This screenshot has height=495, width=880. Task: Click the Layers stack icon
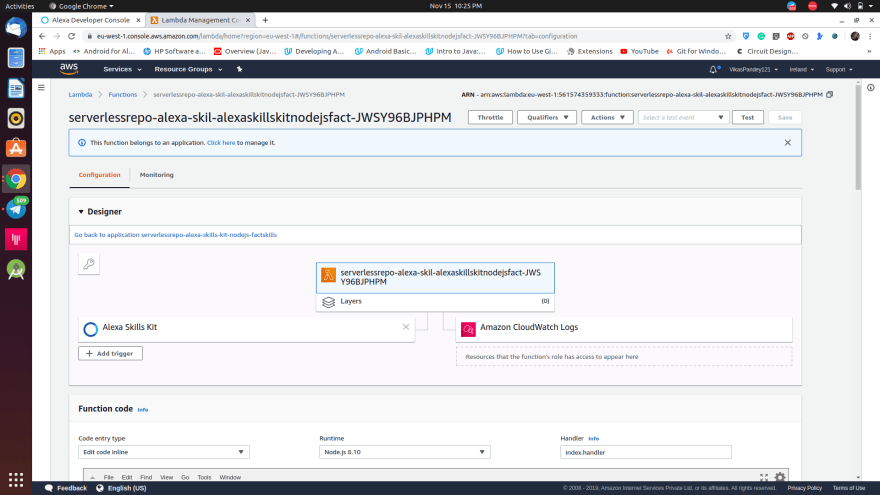coord(328,302)
